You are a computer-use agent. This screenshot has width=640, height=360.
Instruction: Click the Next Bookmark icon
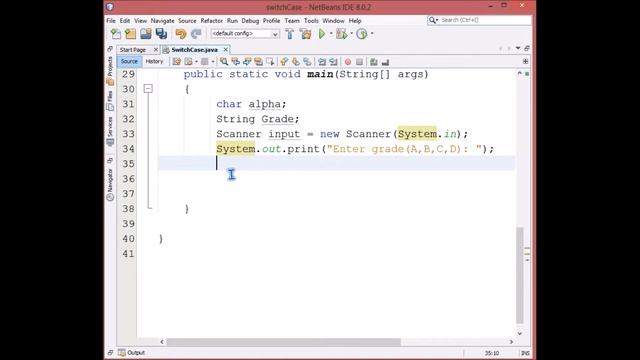coord(296,62)
